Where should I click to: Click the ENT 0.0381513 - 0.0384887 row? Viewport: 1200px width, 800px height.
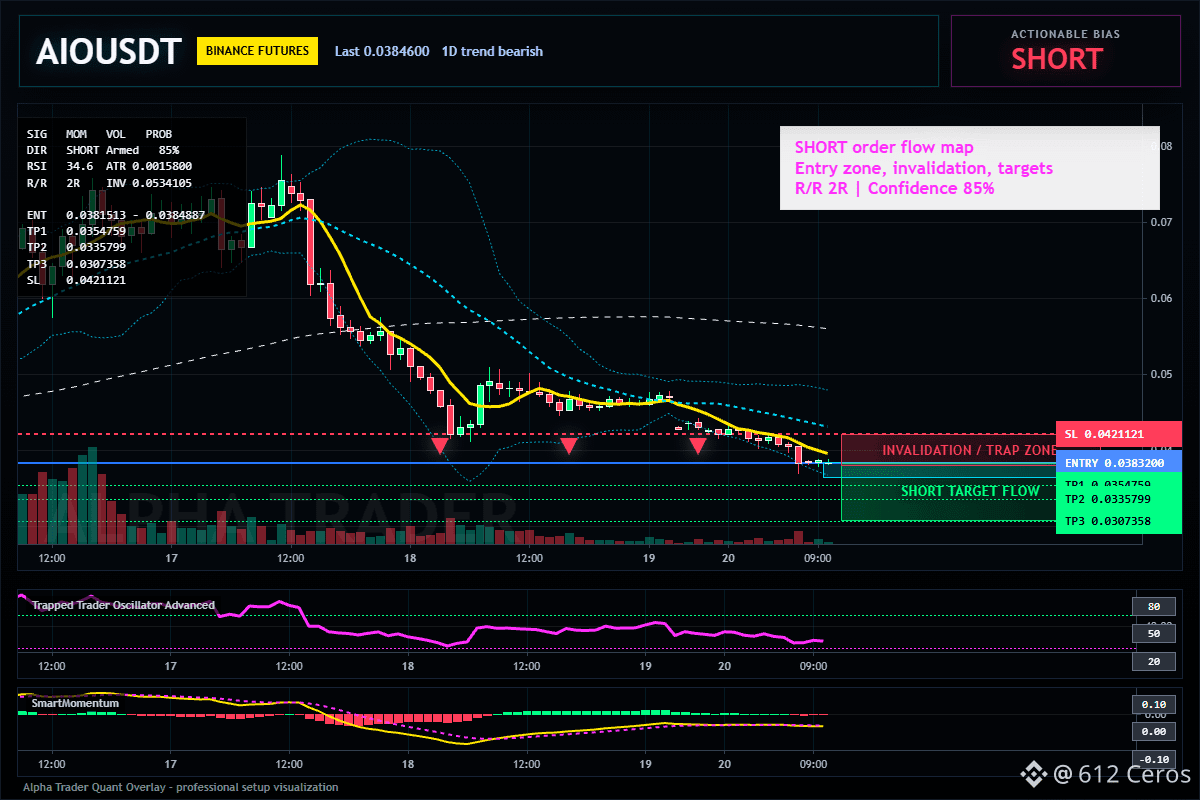(116, 215)
